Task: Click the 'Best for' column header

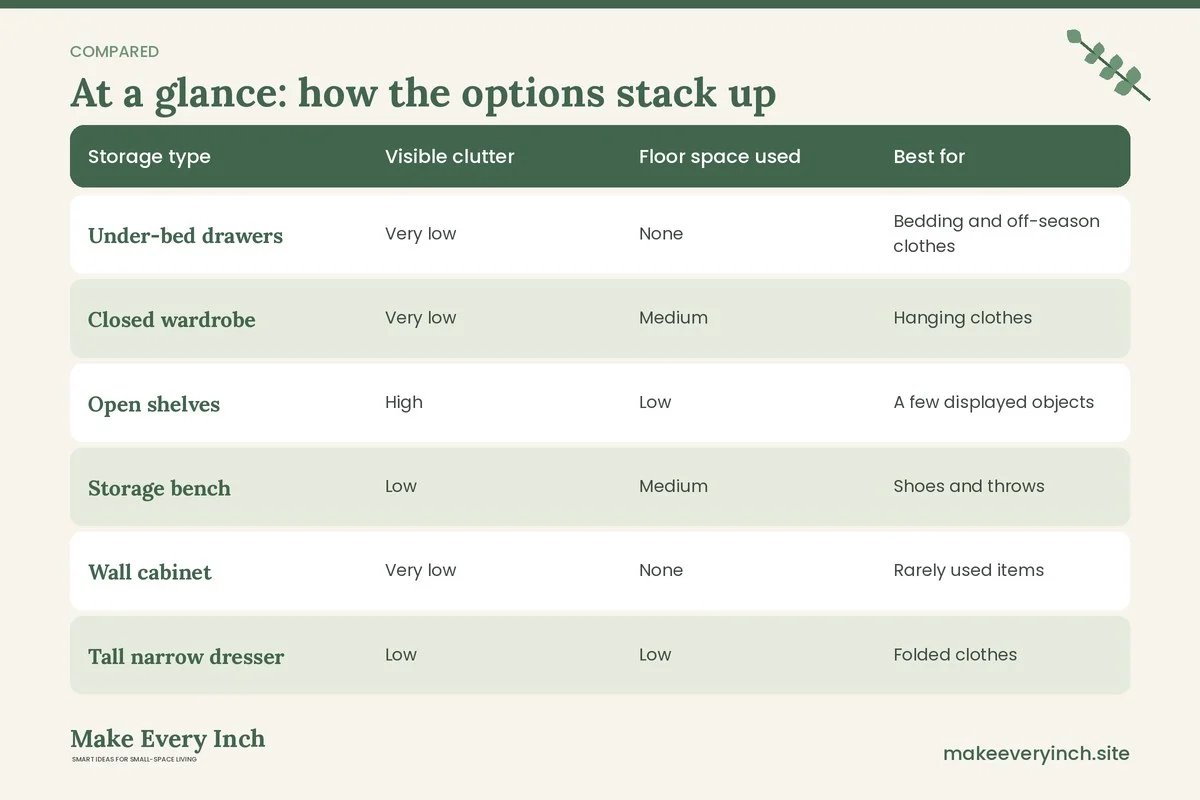Action: [x=929, y=156]
